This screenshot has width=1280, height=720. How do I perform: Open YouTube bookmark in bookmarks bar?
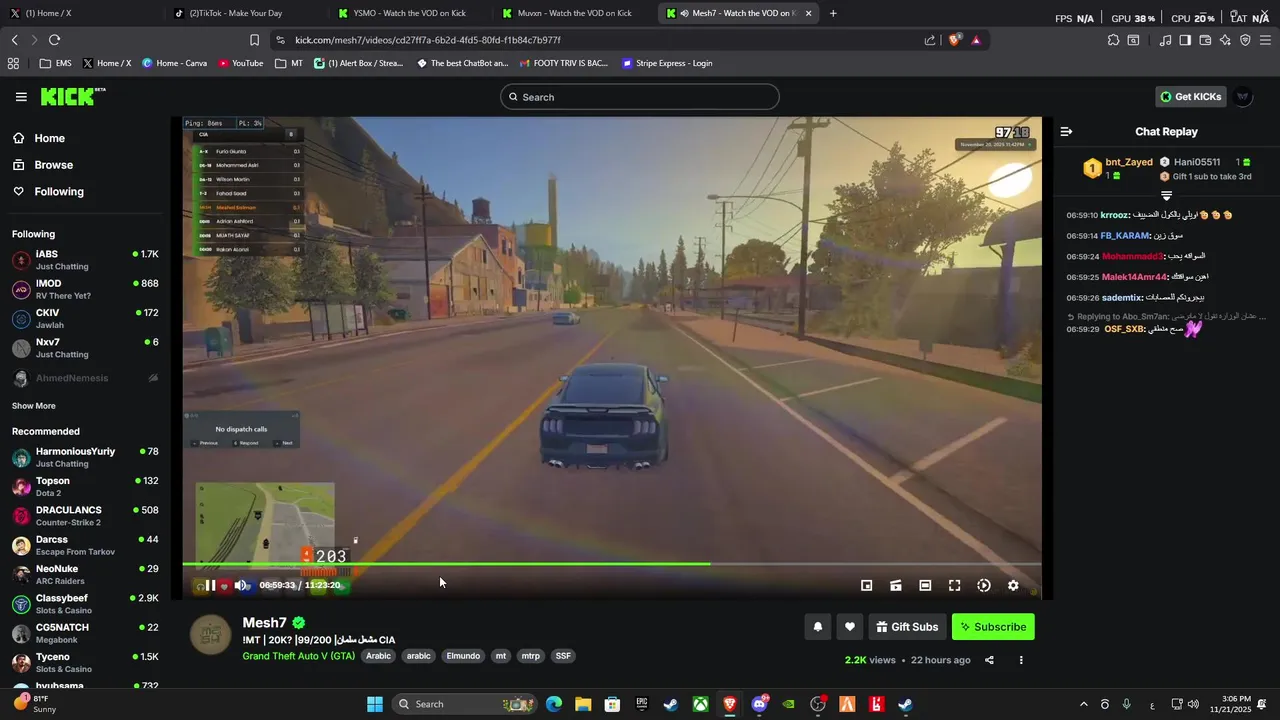click(240, 63)
